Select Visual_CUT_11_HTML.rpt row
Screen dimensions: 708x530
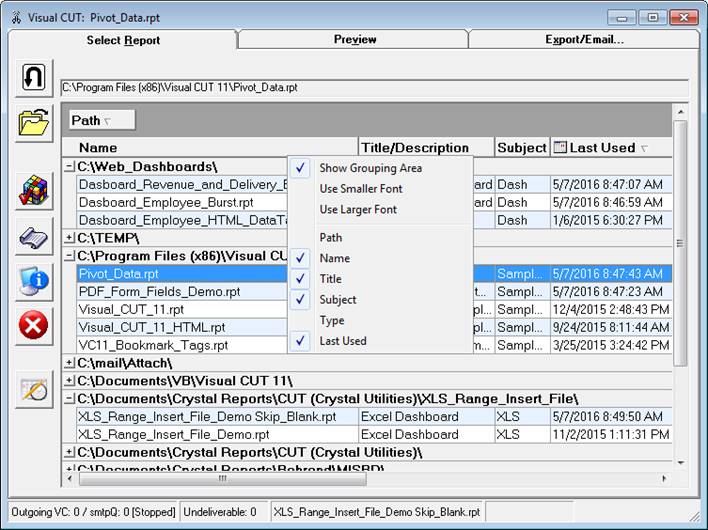tap(182, 327)
